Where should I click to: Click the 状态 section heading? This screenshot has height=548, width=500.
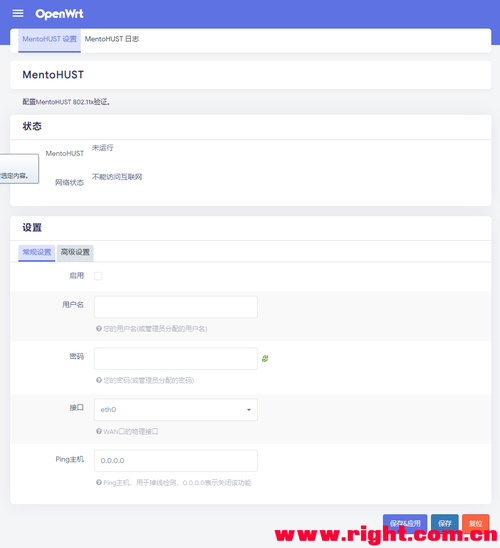(x=32, y=126)
